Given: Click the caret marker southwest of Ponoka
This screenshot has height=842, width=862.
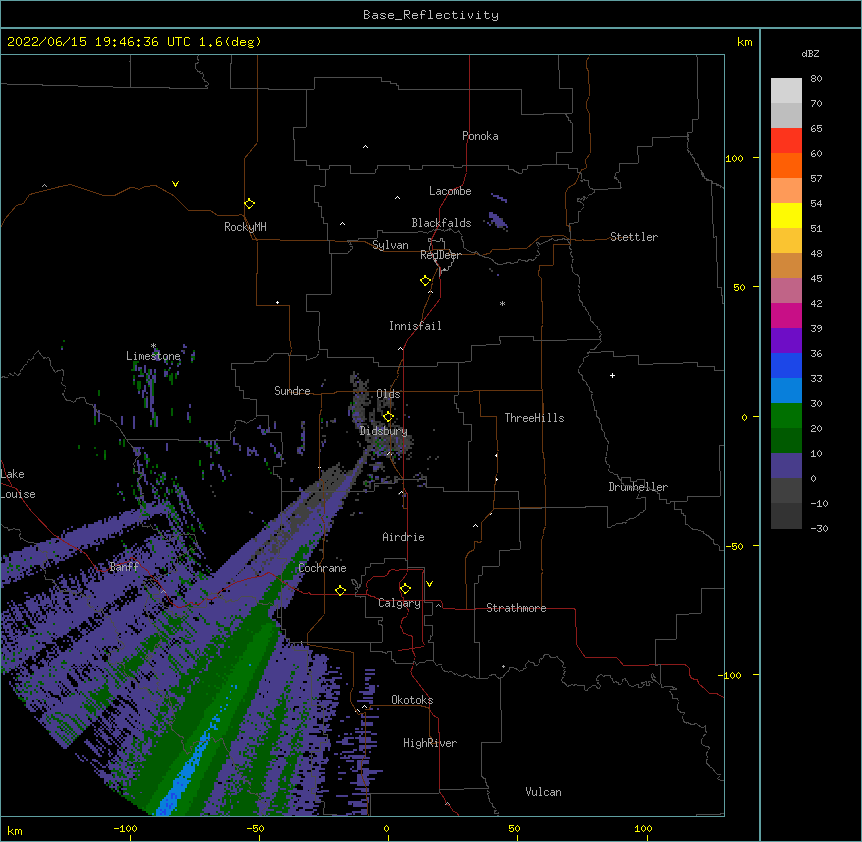Looking at the screenshot, I should [x=365, y=147].
